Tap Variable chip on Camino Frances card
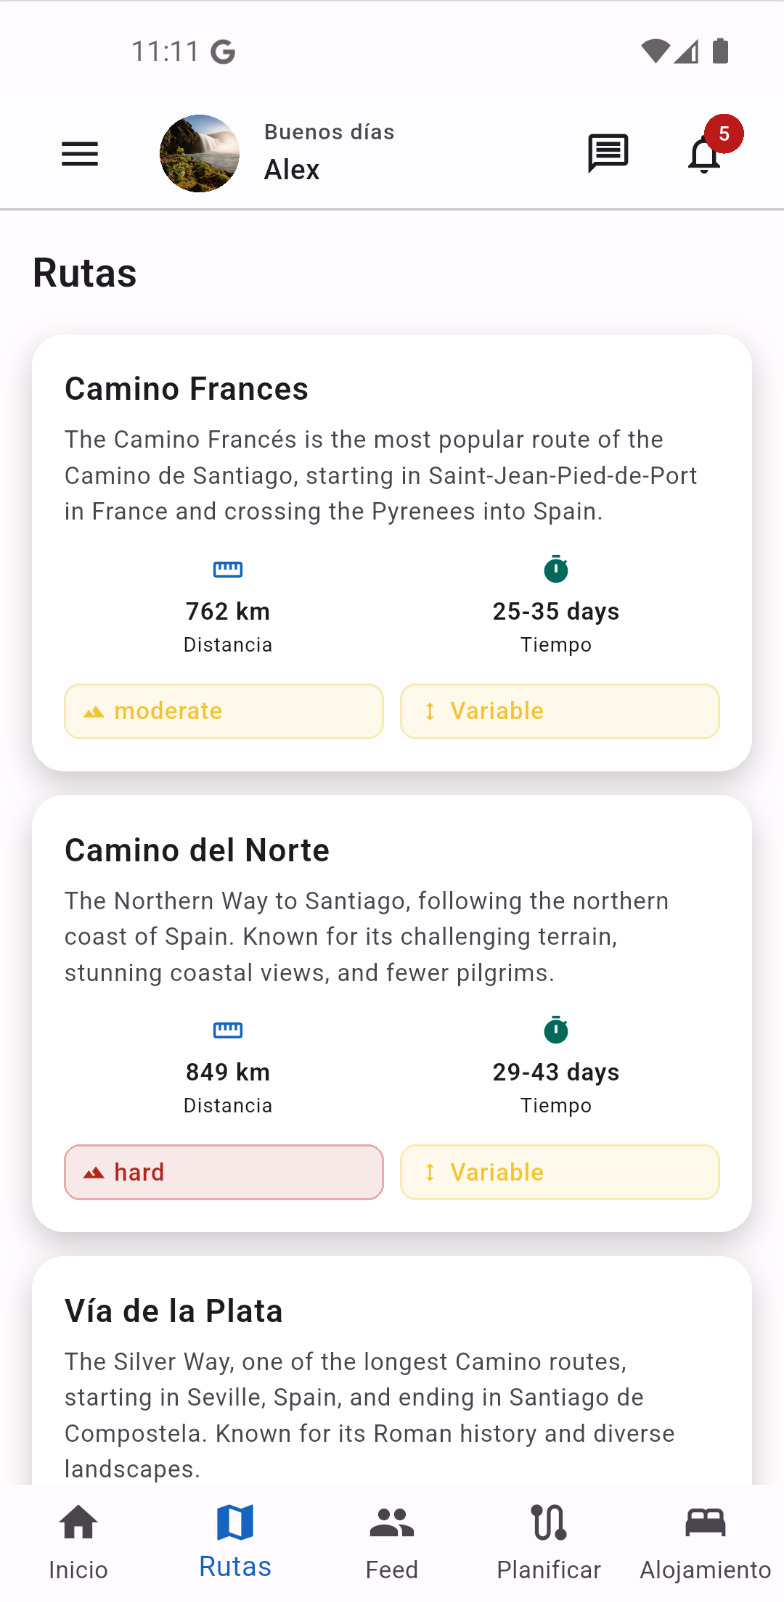The height and width of the screenshot is (1602, 784). point(560,711)
